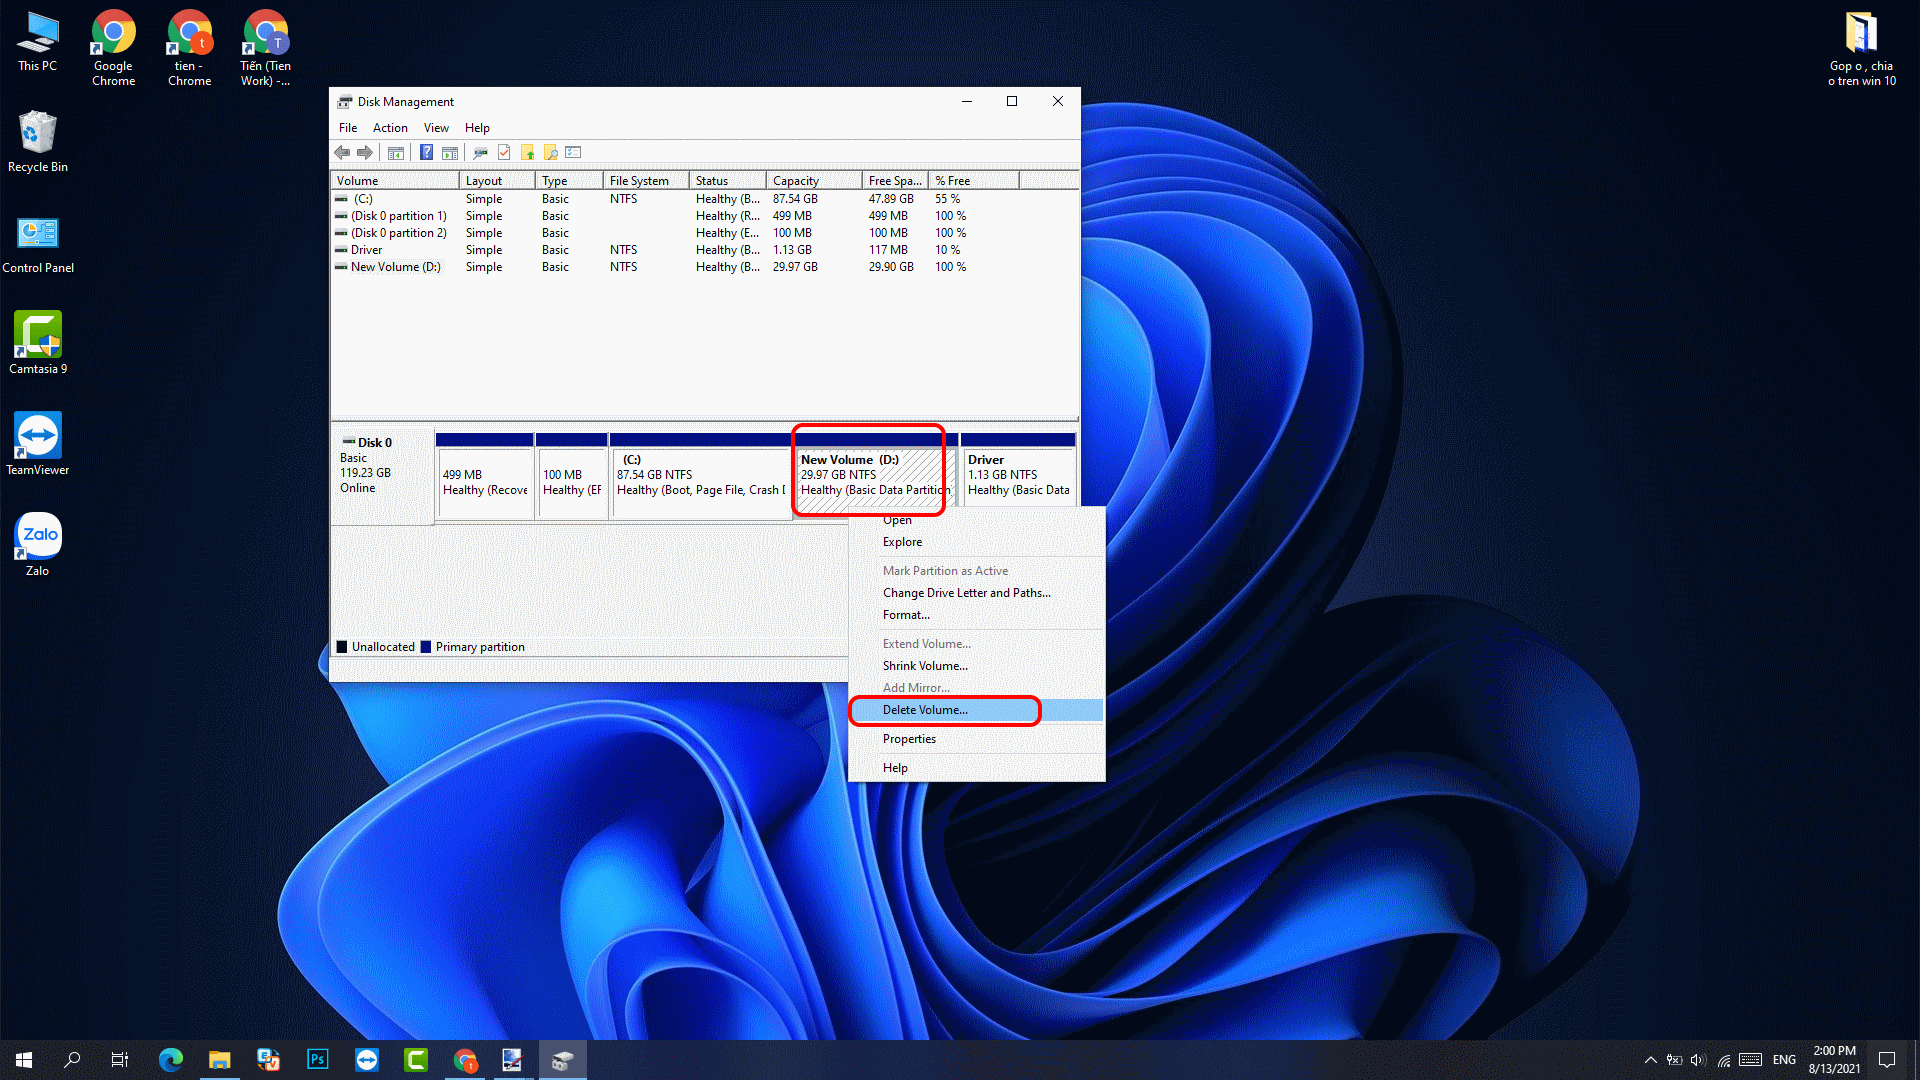Open the View menu
The height and width of the screenshot is (1080, 1920).
click(436, 128)
